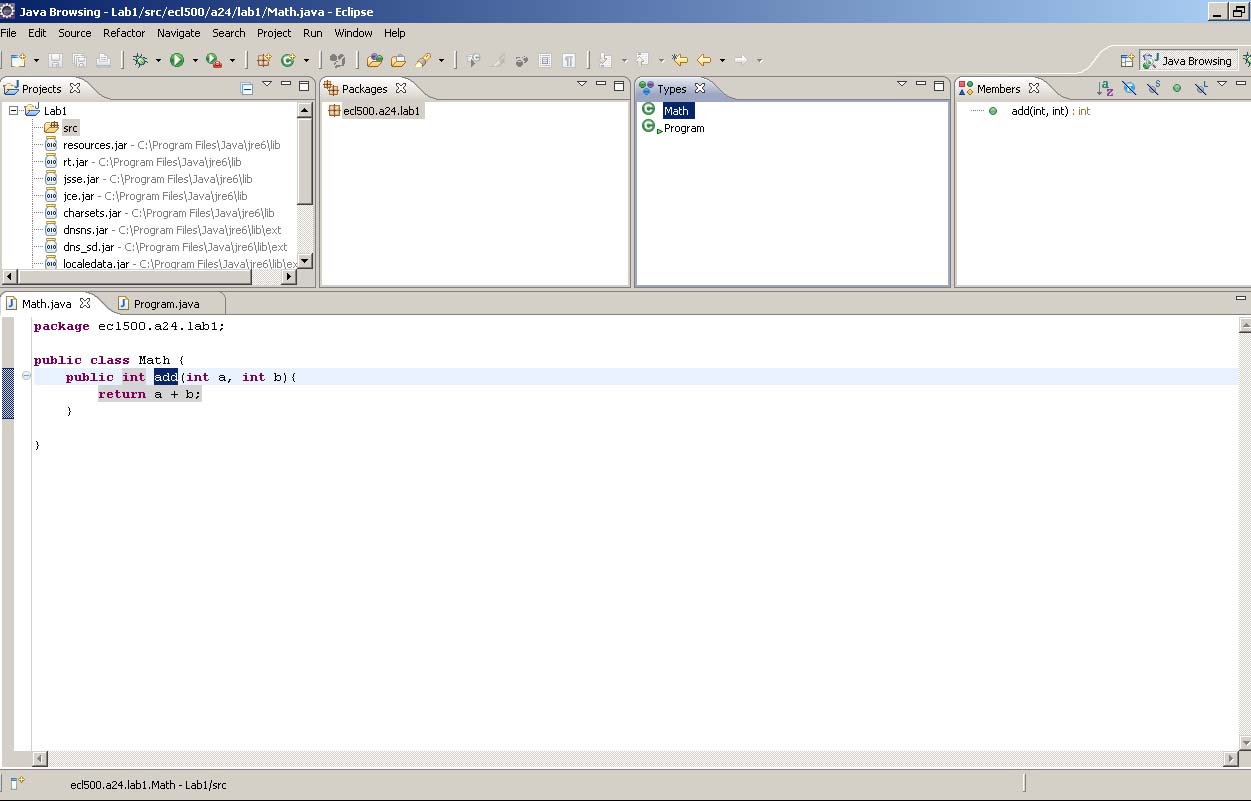Navigate Forward with the right arrow
Image resolution: width=1251 pixels, height=801 pixels.
click(741, 60)
